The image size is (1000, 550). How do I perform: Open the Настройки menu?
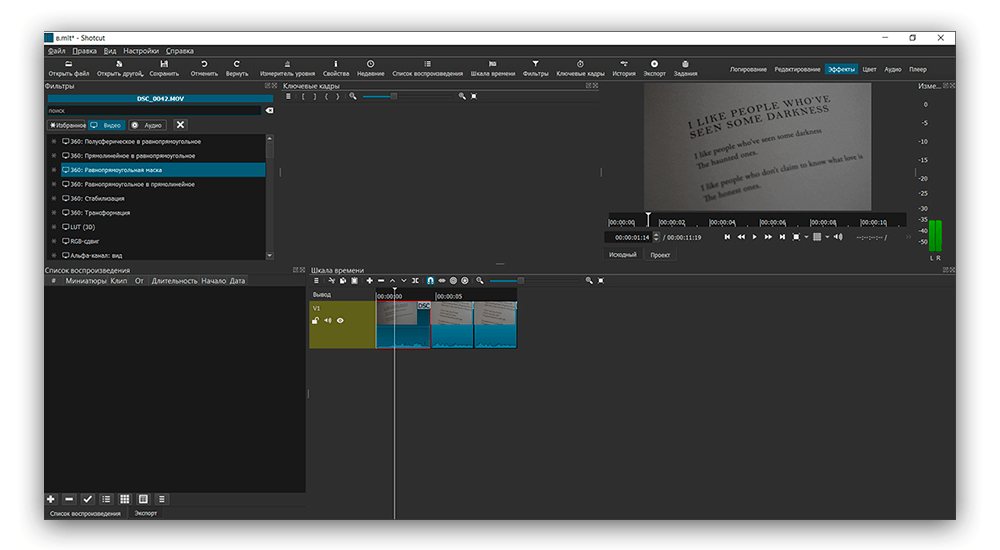pyautogui.click(x=141, y=50)
